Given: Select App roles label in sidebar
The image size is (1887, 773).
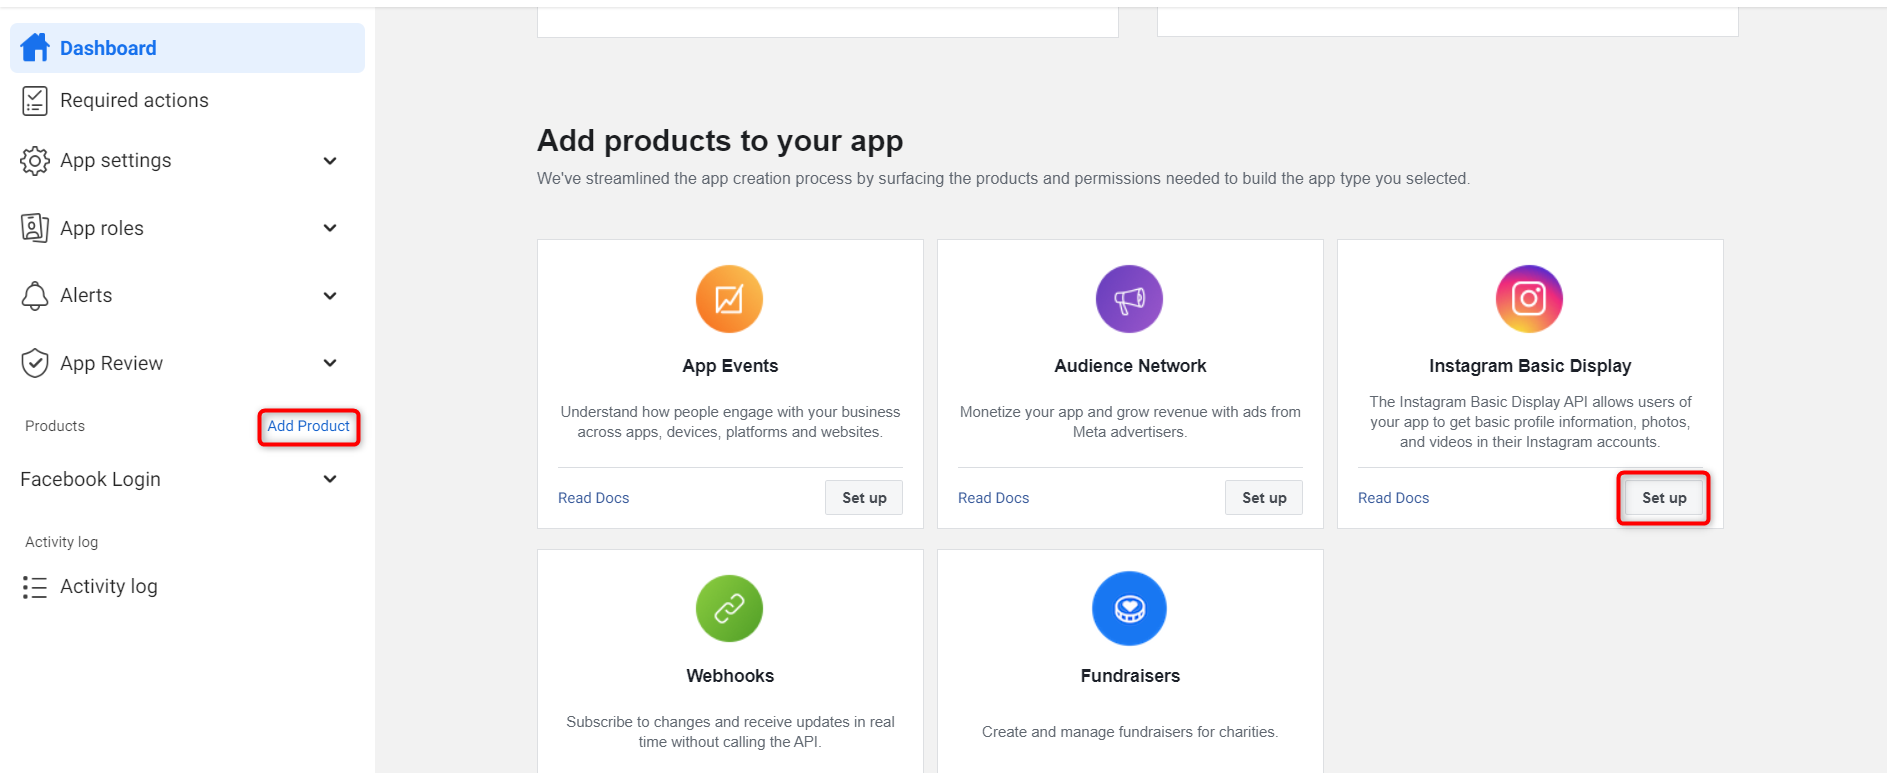Looking at the screenshot, I should coord(102,228).
